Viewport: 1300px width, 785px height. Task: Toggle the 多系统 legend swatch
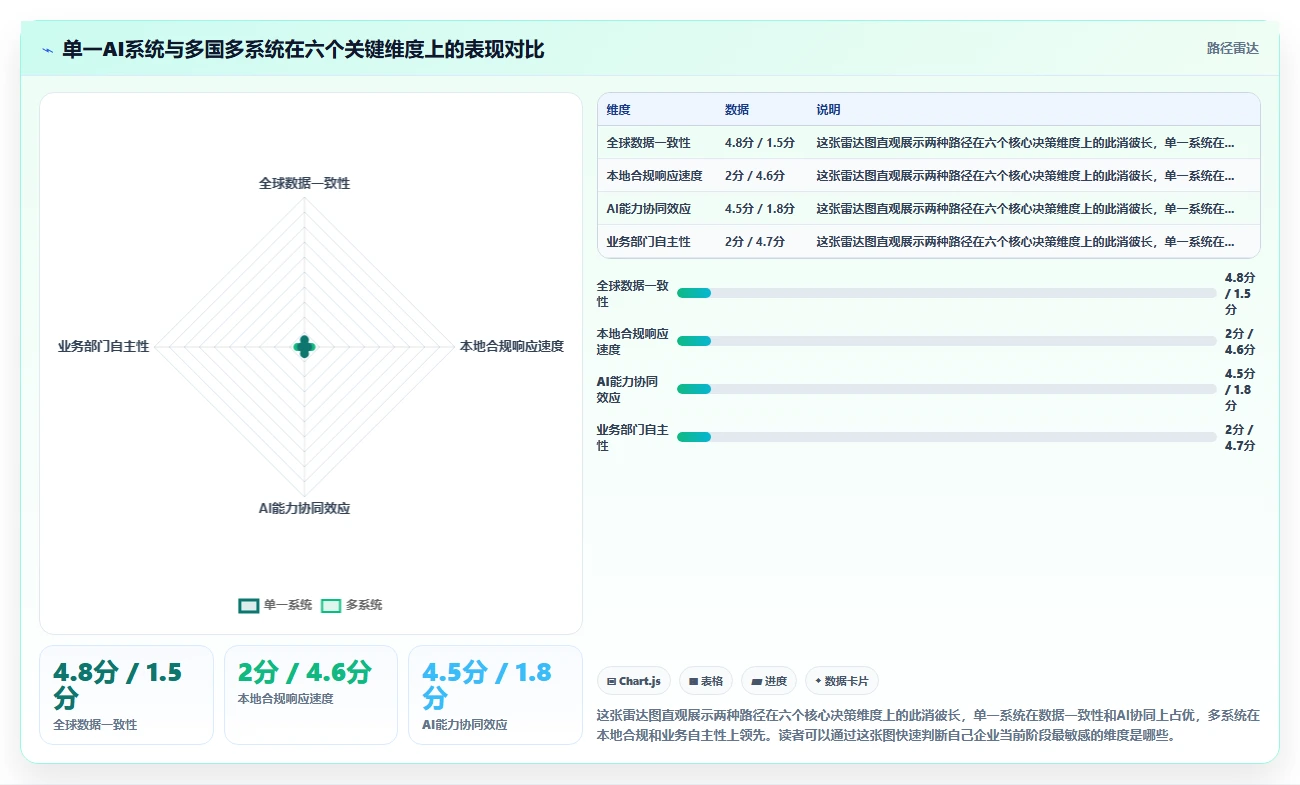point(331,605)
